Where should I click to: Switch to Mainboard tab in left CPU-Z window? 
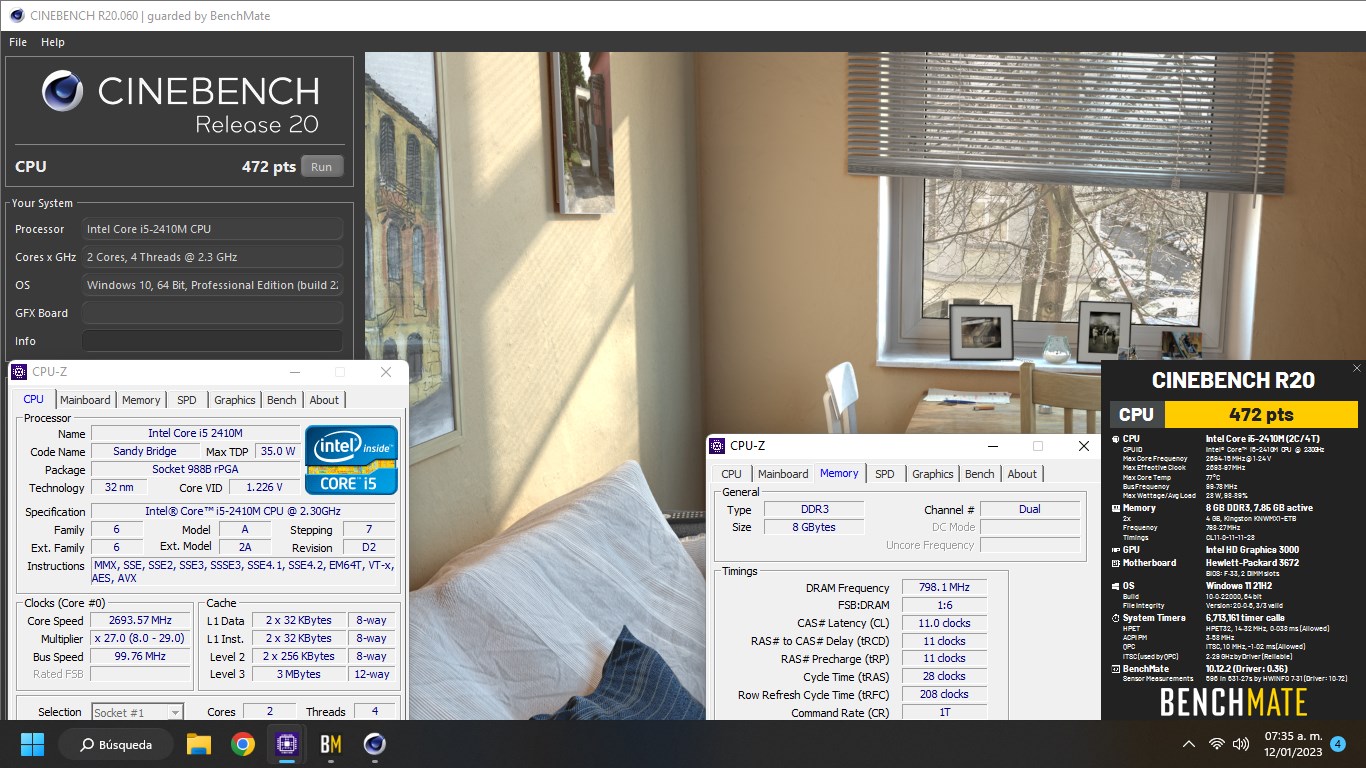[x=85, y=400]
